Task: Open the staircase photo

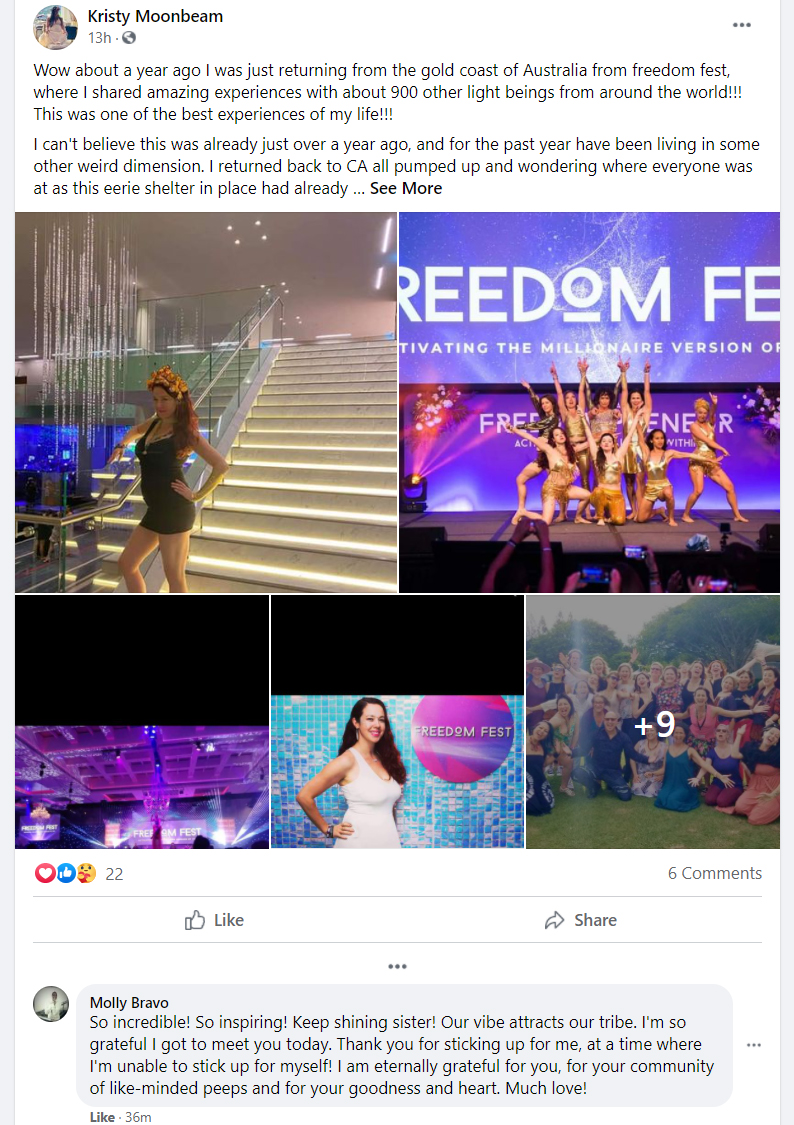Action: click(x=206, y=403)
